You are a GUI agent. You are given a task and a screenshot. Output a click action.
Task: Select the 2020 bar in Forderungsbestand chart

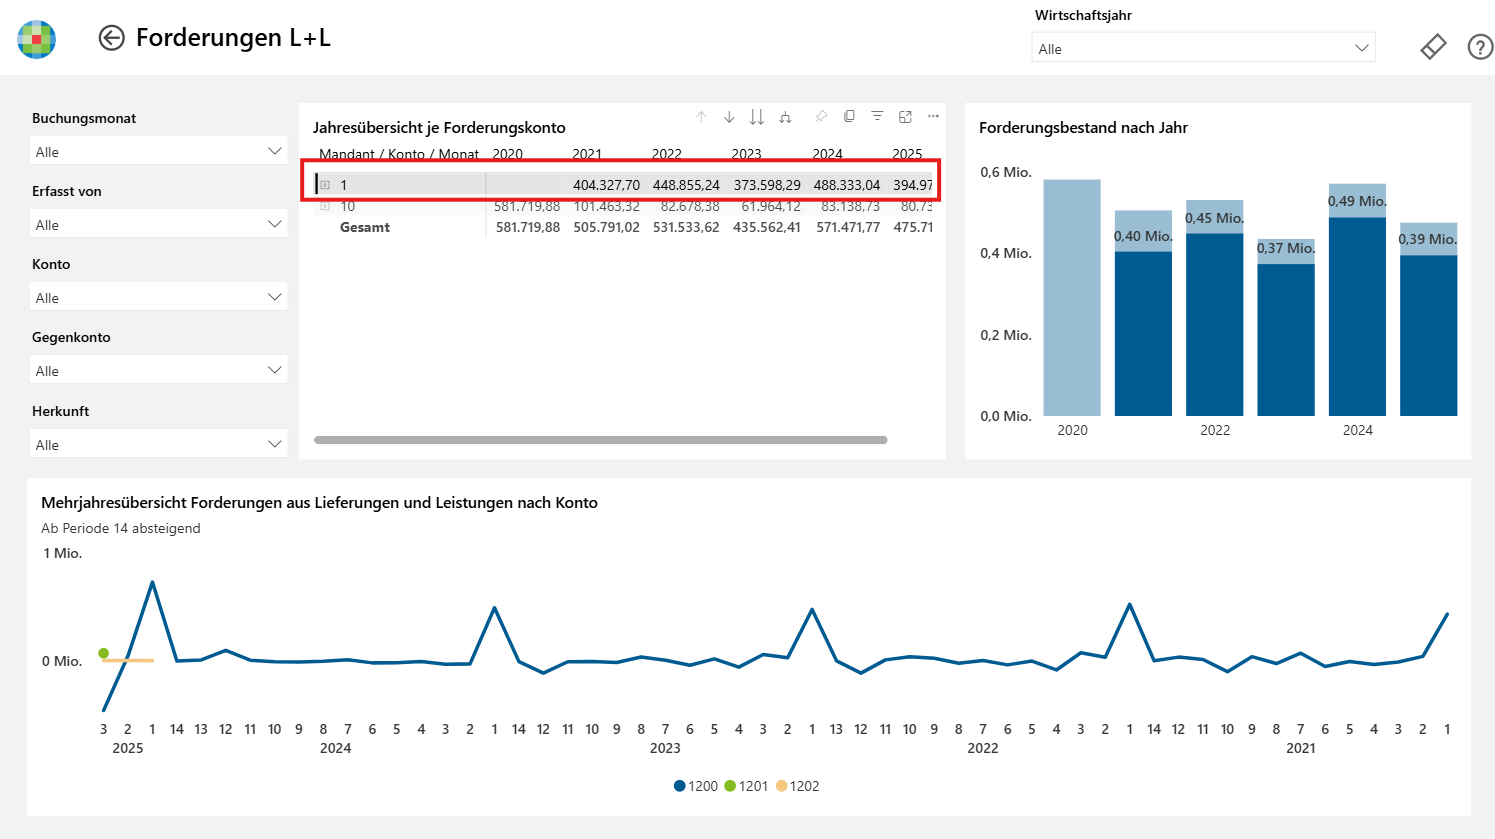click(x=1072, y=298)
